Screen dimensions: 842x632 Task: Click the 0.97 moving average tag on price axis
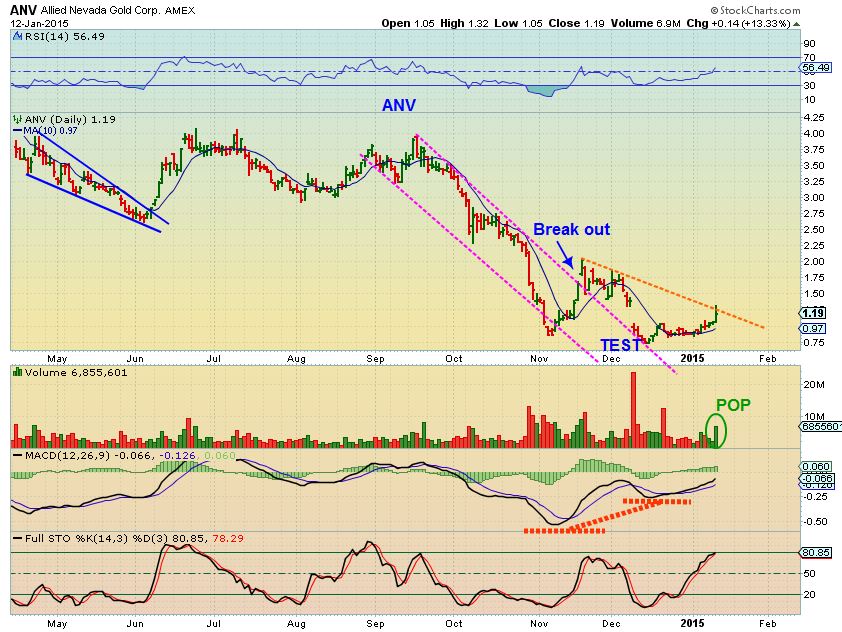[x=814, y=329]
